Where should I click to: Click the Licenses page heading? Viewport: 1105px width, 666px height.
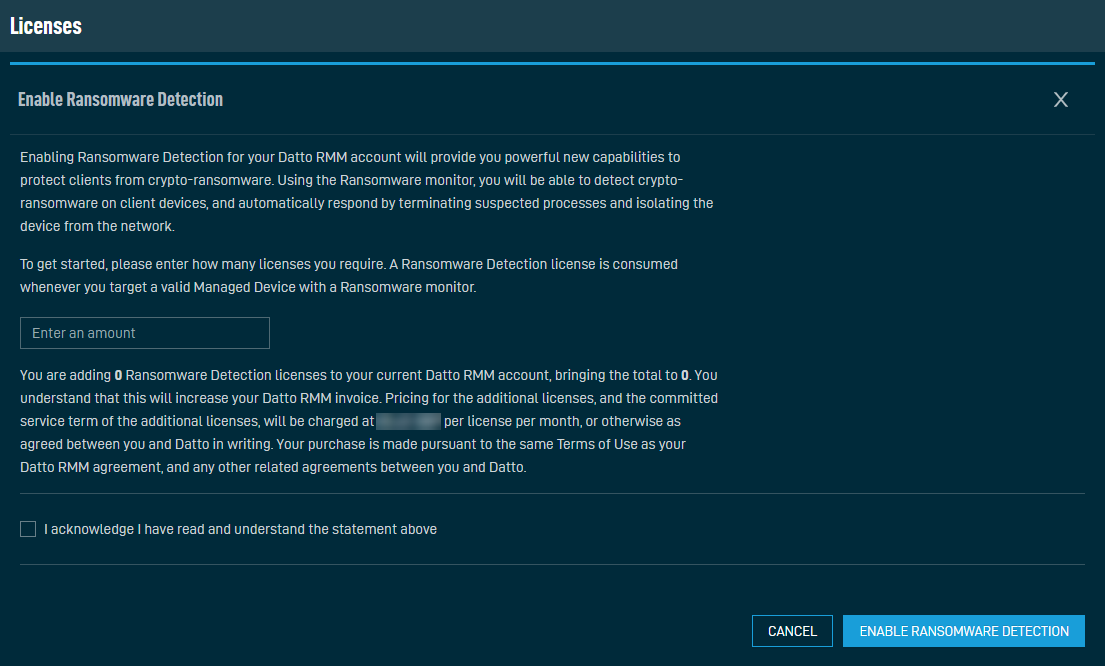click(x=46, y=26)
